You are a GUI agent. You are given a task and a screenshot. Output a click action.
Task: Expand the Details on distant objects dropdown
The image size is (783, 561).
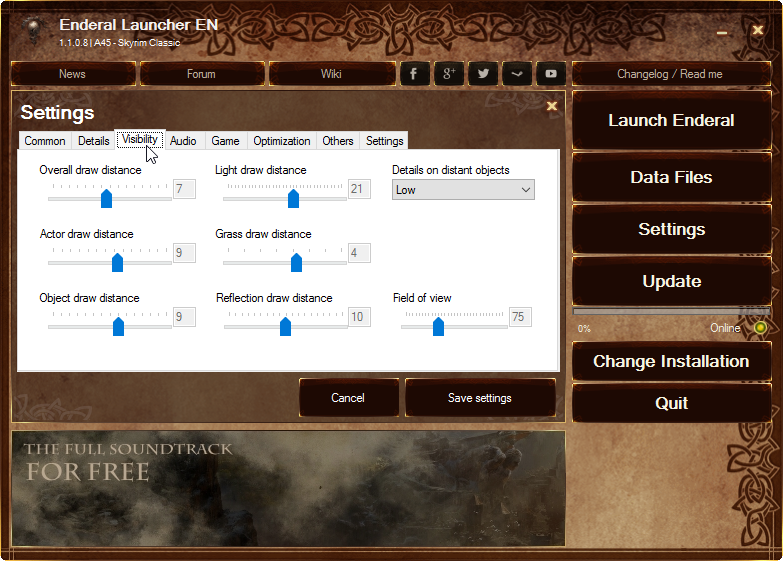(463, 190)
